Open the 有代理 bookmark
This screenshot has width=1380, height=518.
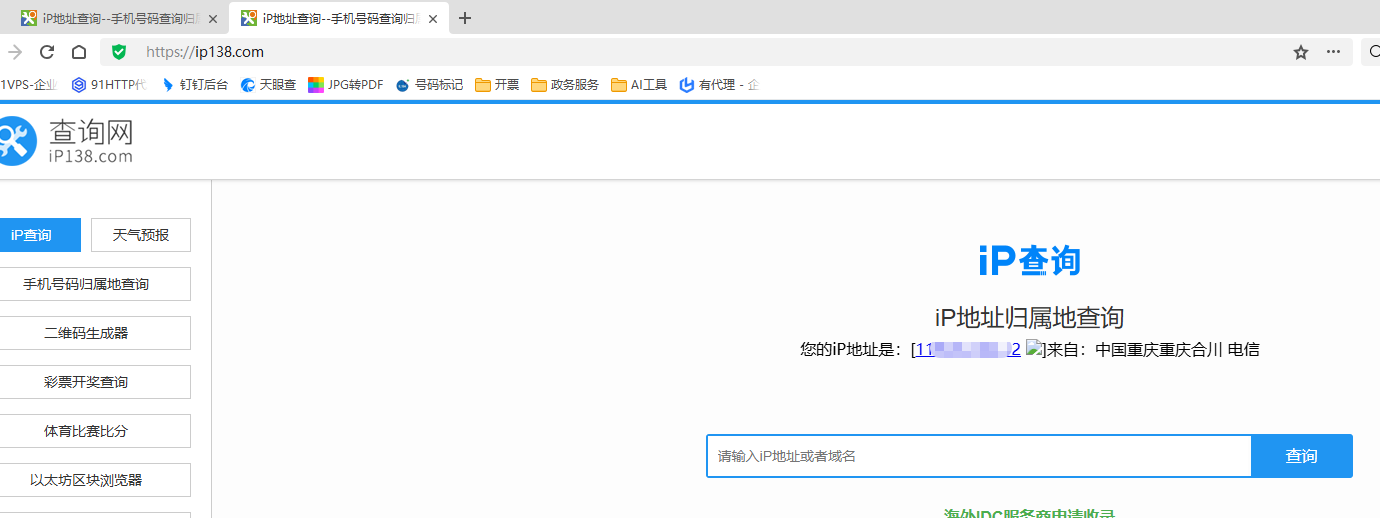[x=719, y=85]
